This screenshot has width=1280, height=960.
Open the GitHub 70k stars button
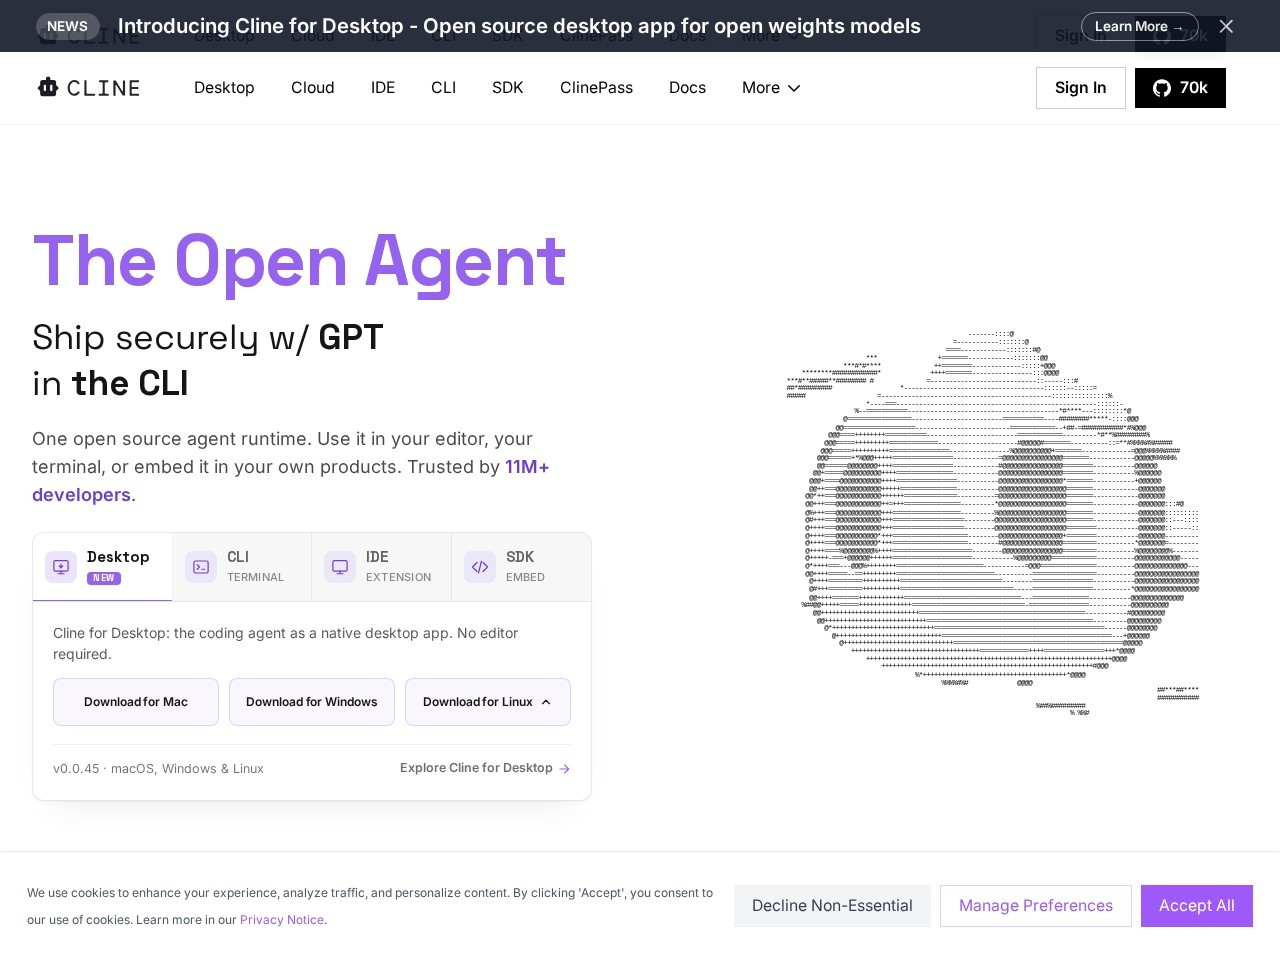[x=1180, y=88]
